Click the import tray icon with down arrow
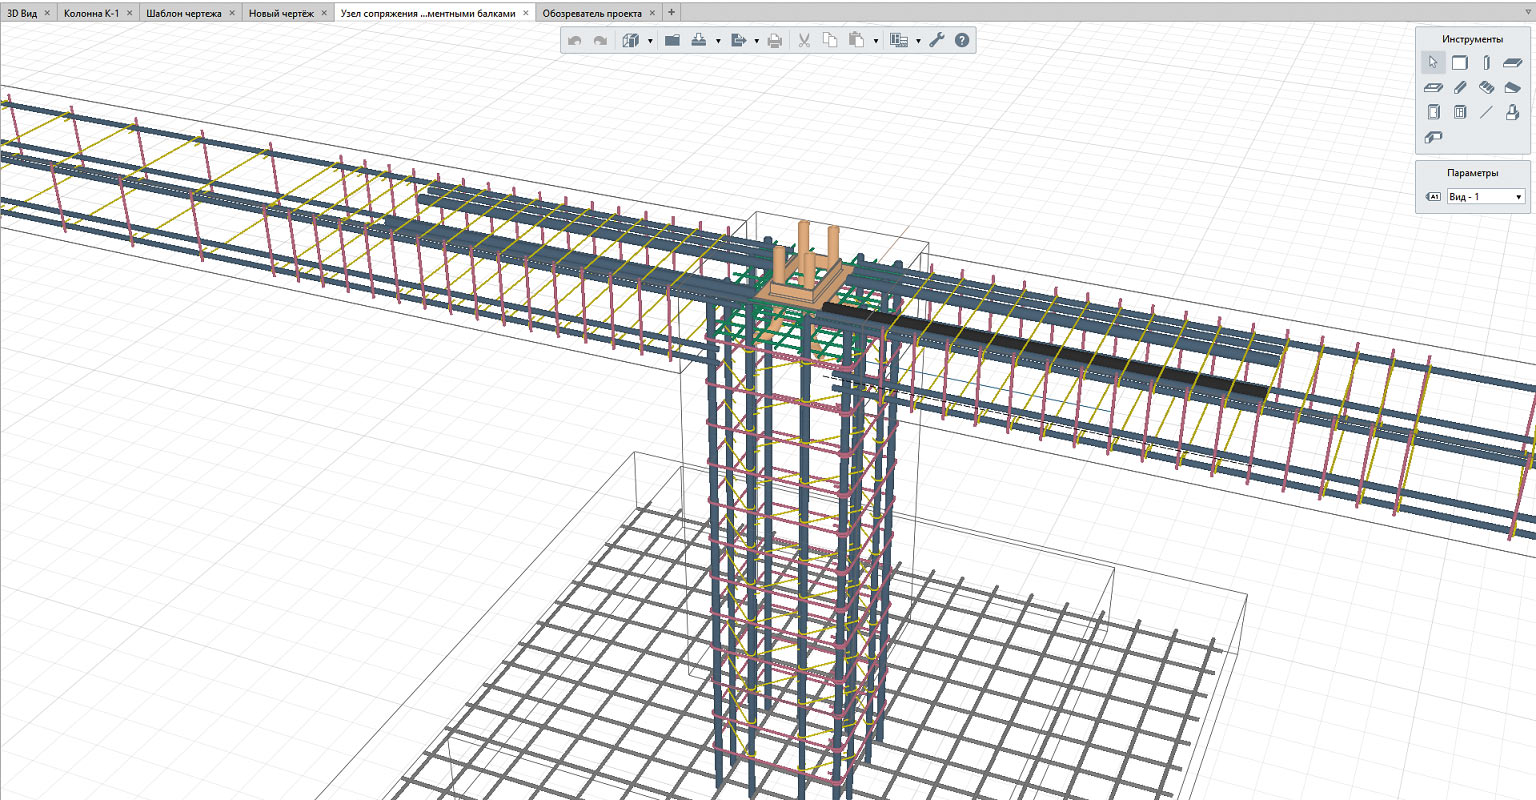This screenshot has height=800, width=1536. 699,41
